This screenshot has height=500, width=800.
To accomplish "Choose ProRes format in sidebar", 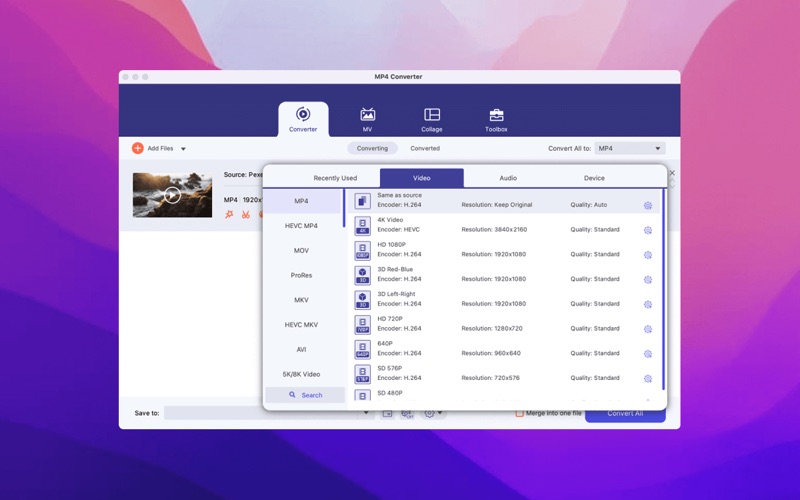I will [302, 275].
